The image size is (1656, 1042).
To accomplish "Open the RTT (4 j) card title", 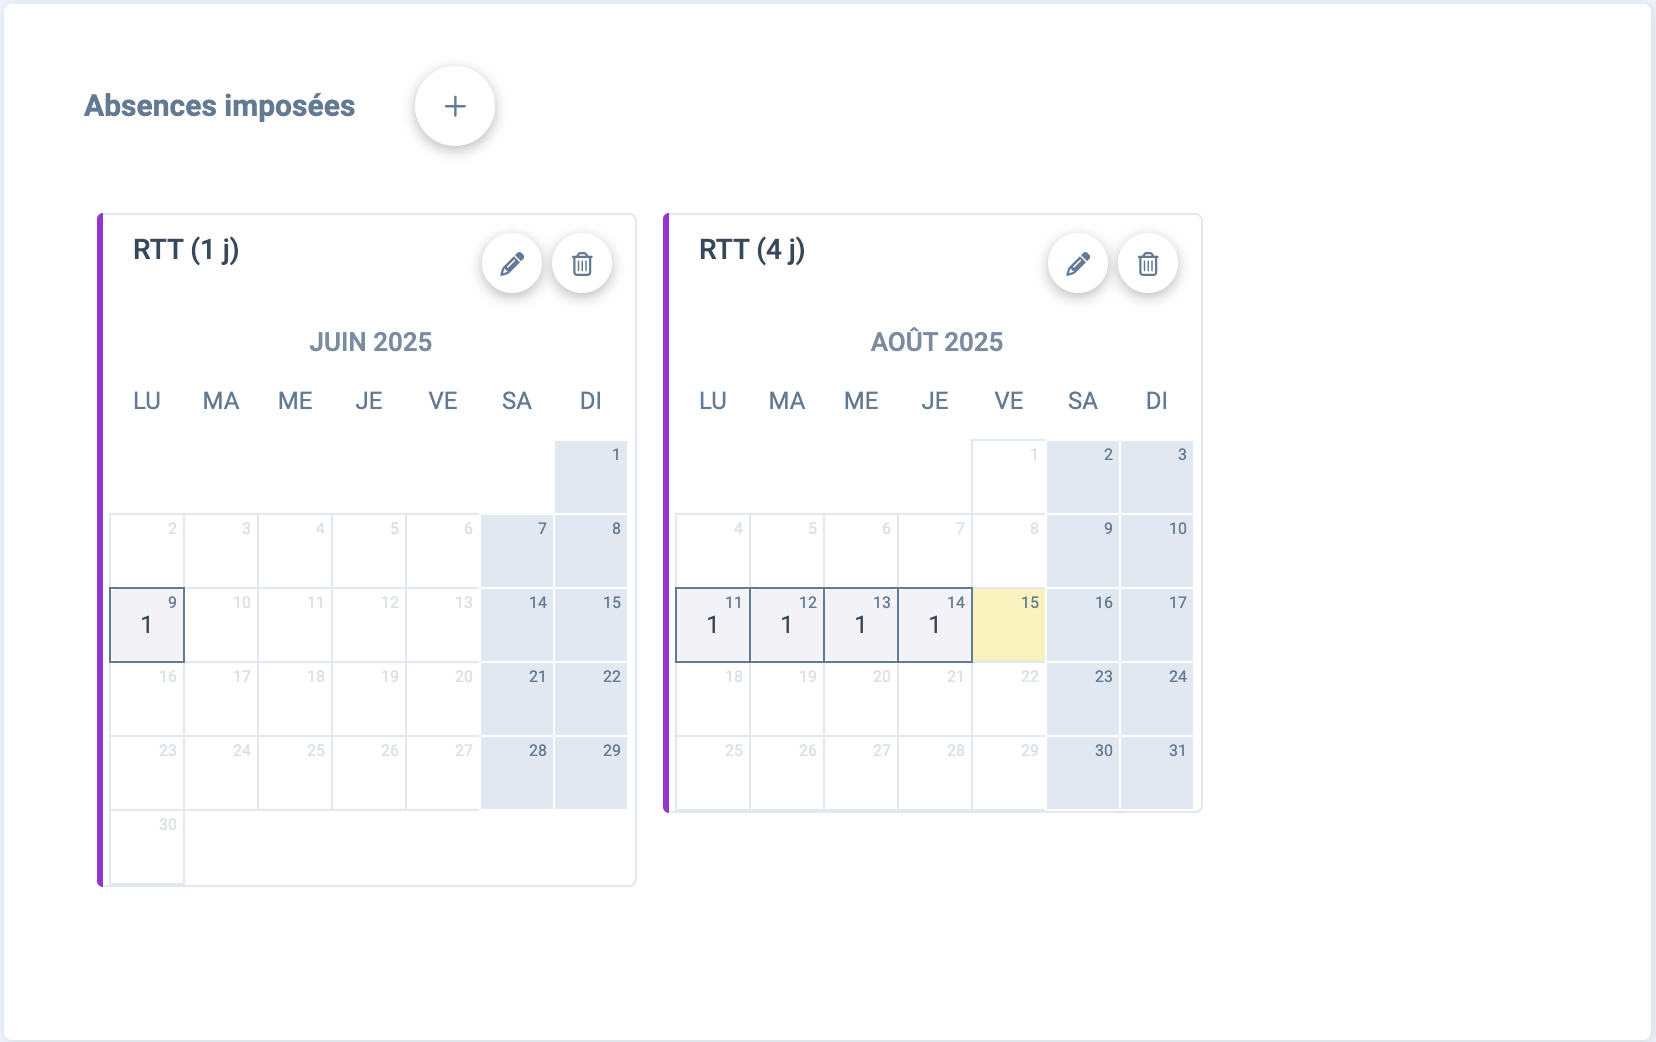I will tap(752, 250).
